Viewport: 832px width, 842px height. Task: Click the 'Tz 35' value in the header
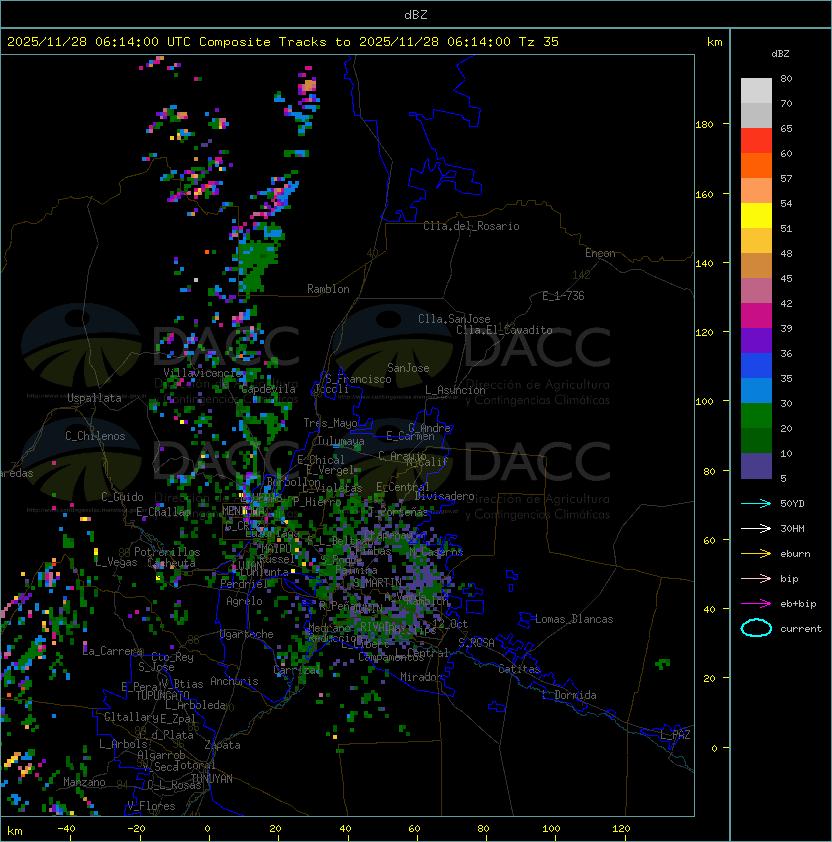(539, 41)
